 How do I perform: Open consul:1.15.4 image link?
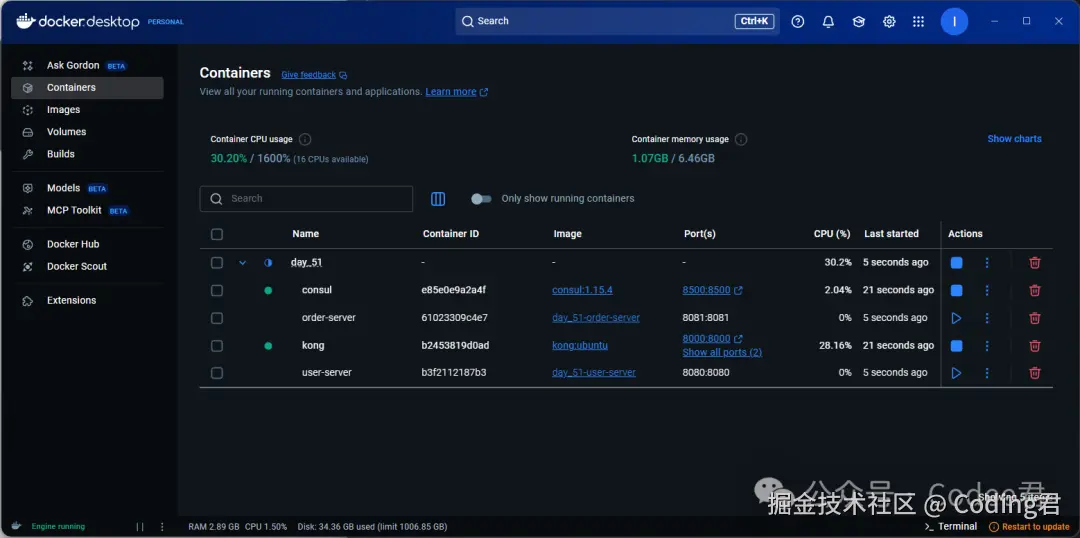(582, 291)
